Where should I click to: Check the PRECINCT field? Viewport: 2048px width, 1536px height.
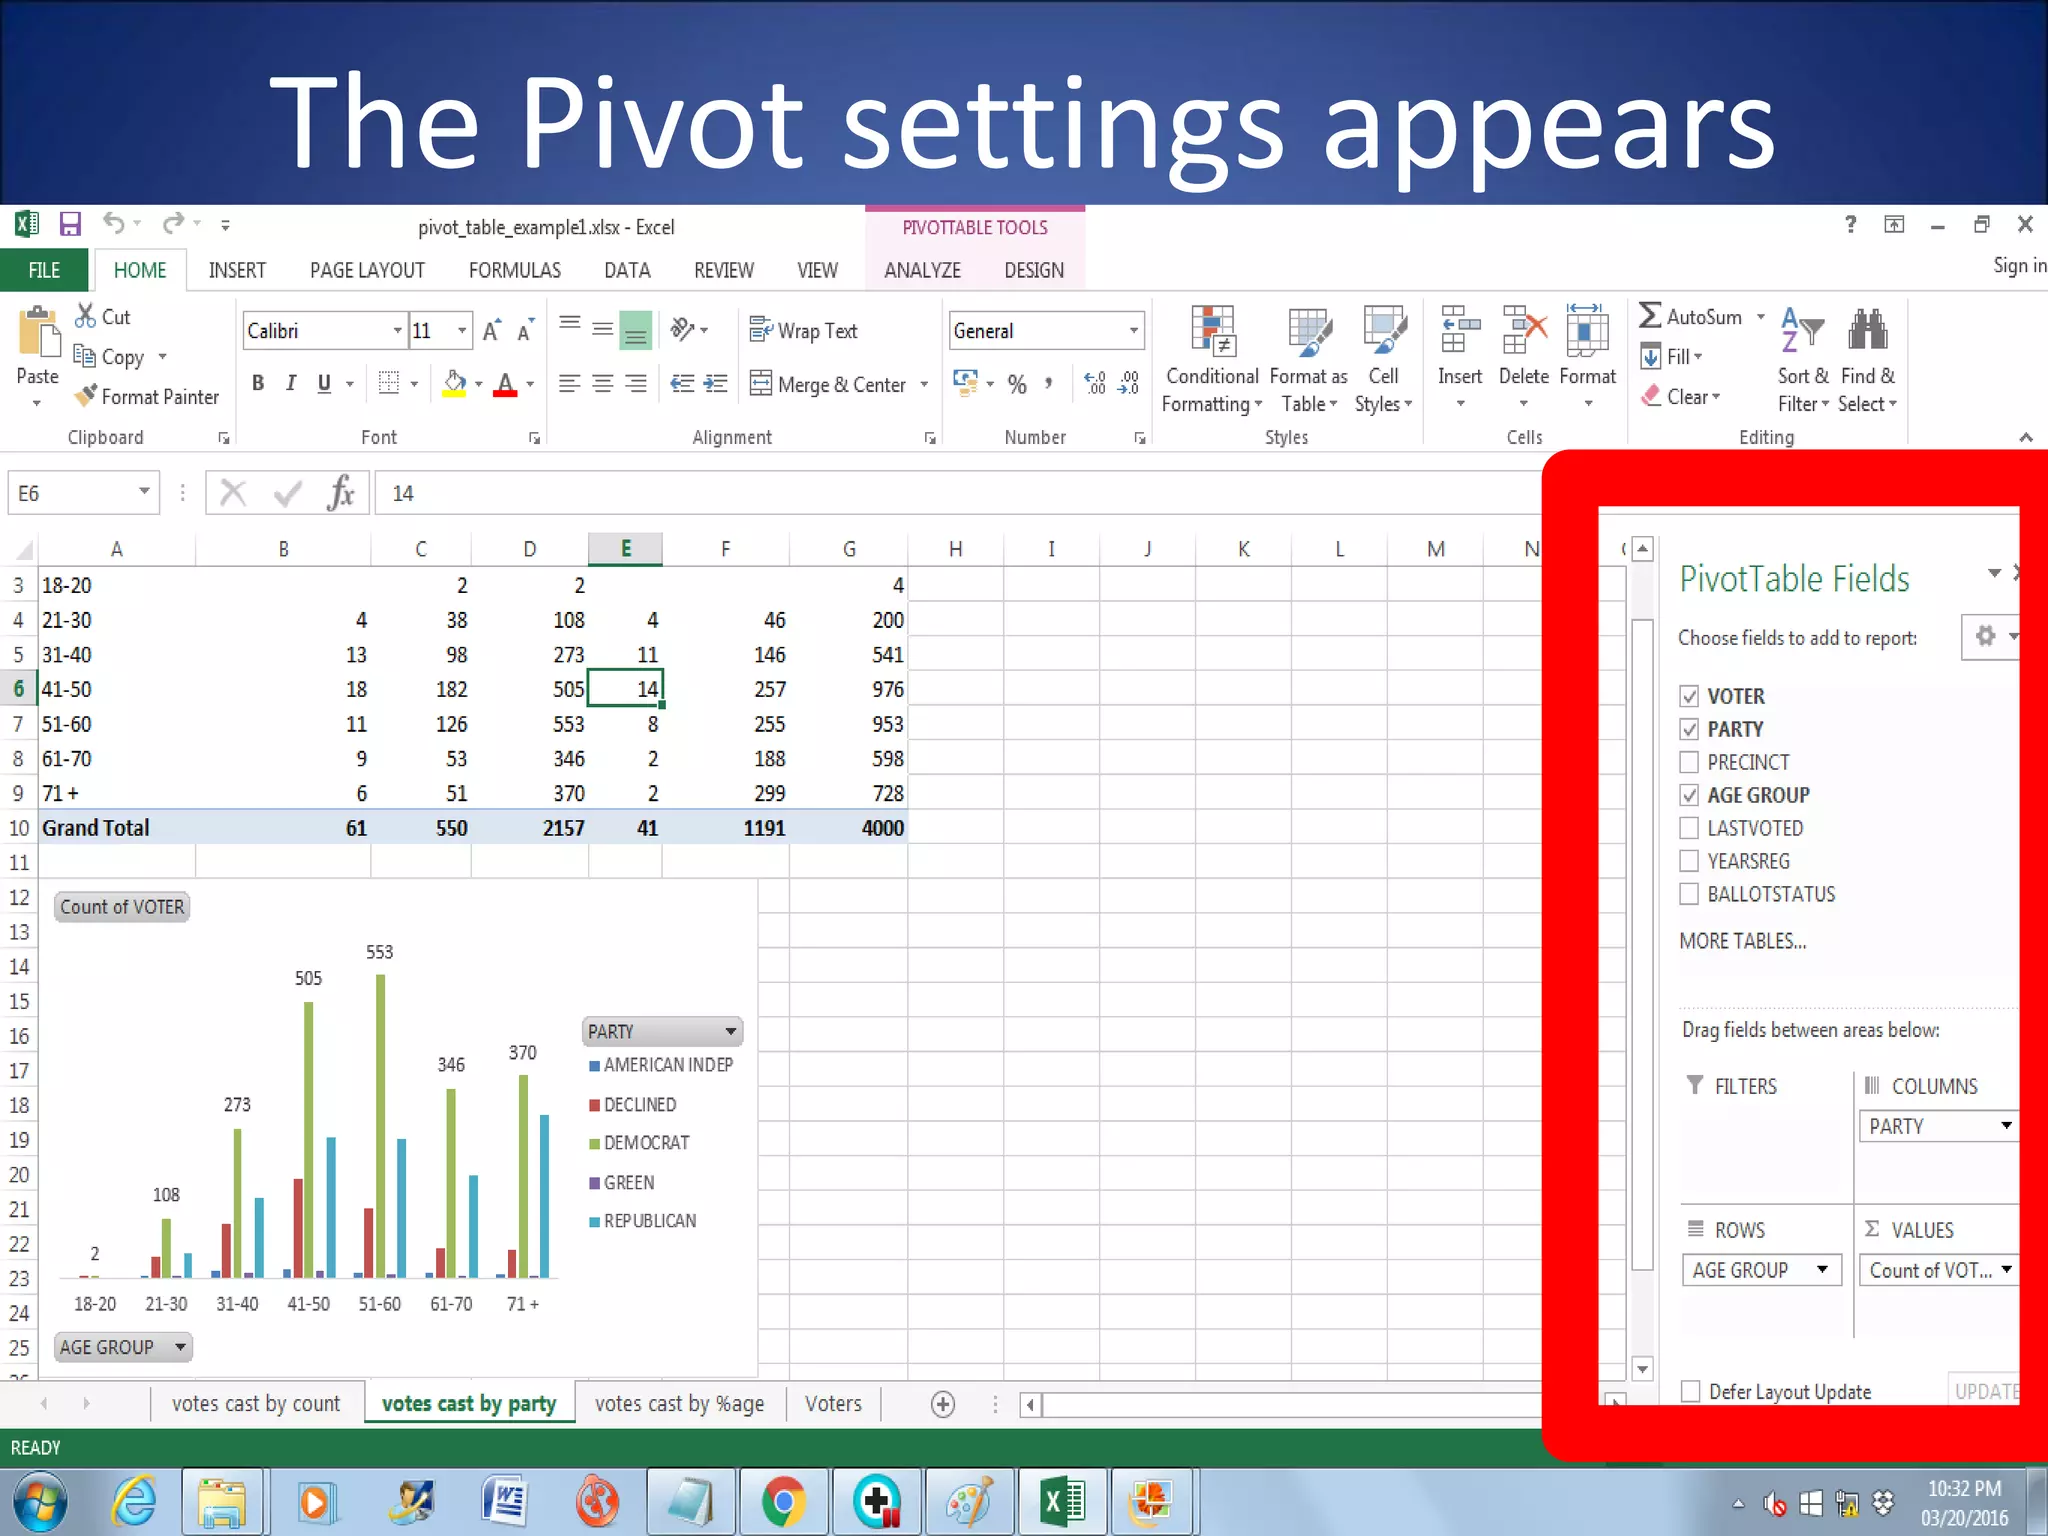[1689, 762]
